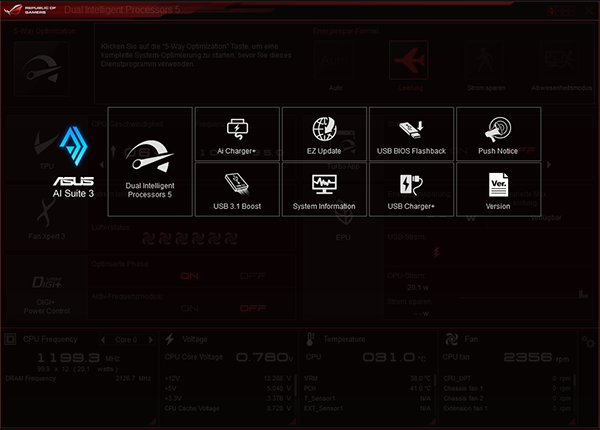
Task: Select Leistung airplane mode
Action: coord(408,60)
